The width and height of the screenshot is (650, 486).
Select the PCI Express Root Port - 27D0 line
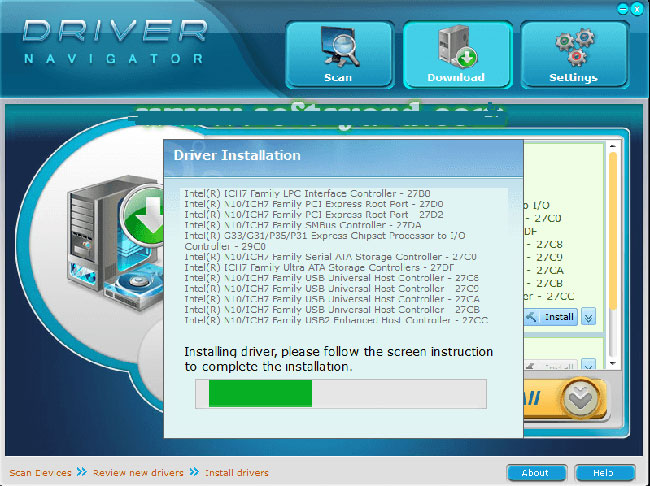pyautogui.click(x=313, y=204)
